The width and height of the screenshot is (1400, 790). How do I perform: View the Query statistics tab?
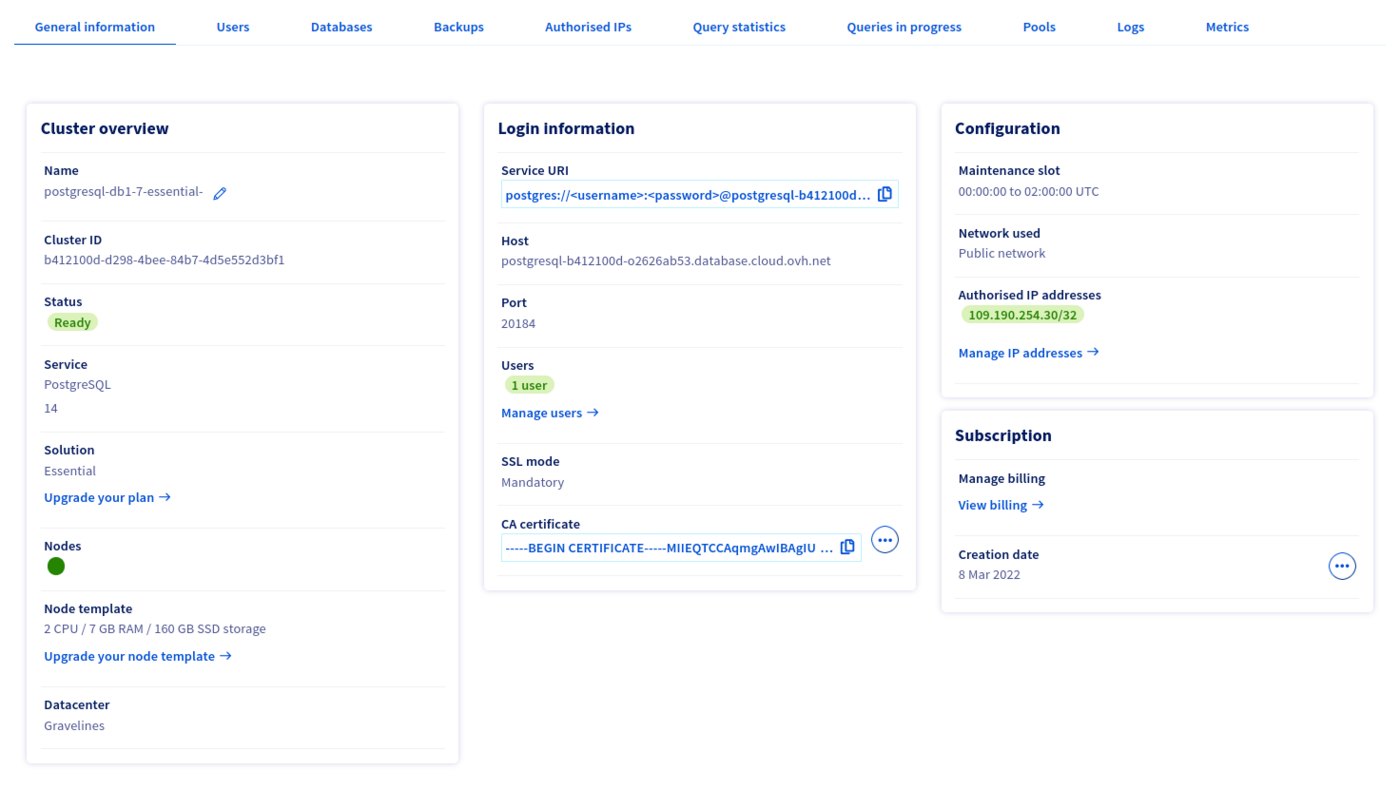click(x=739, y=27)
